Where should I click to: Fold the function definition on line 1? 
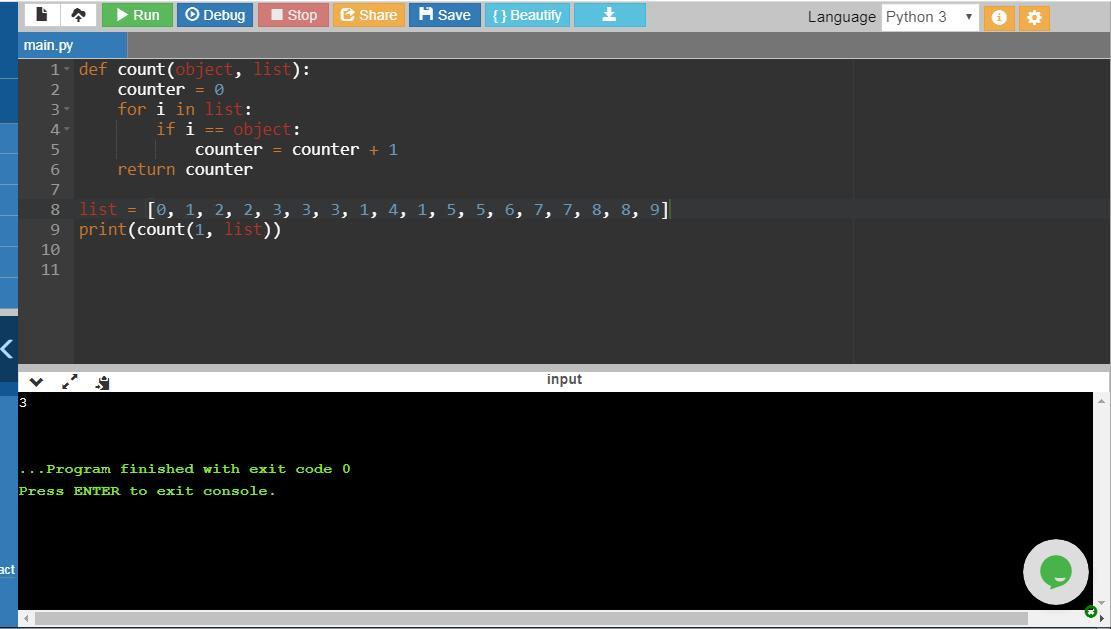[67, 70]
